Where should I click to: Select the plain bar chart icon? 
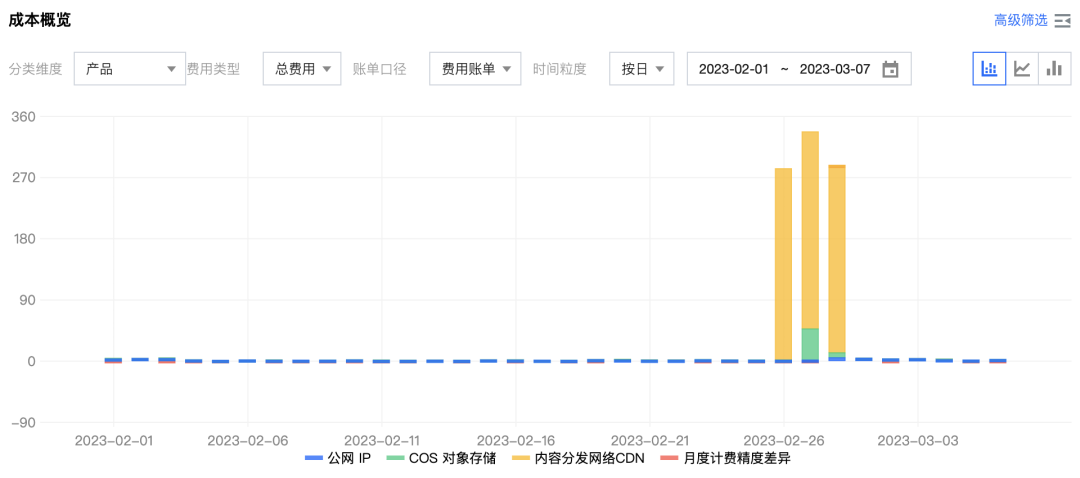[x=1054, y=69]
